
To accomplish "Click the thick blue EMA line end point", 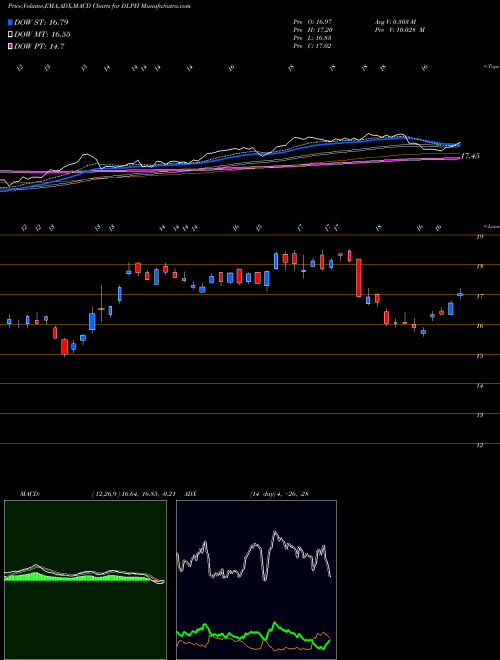I will click(x=459, y=144).
